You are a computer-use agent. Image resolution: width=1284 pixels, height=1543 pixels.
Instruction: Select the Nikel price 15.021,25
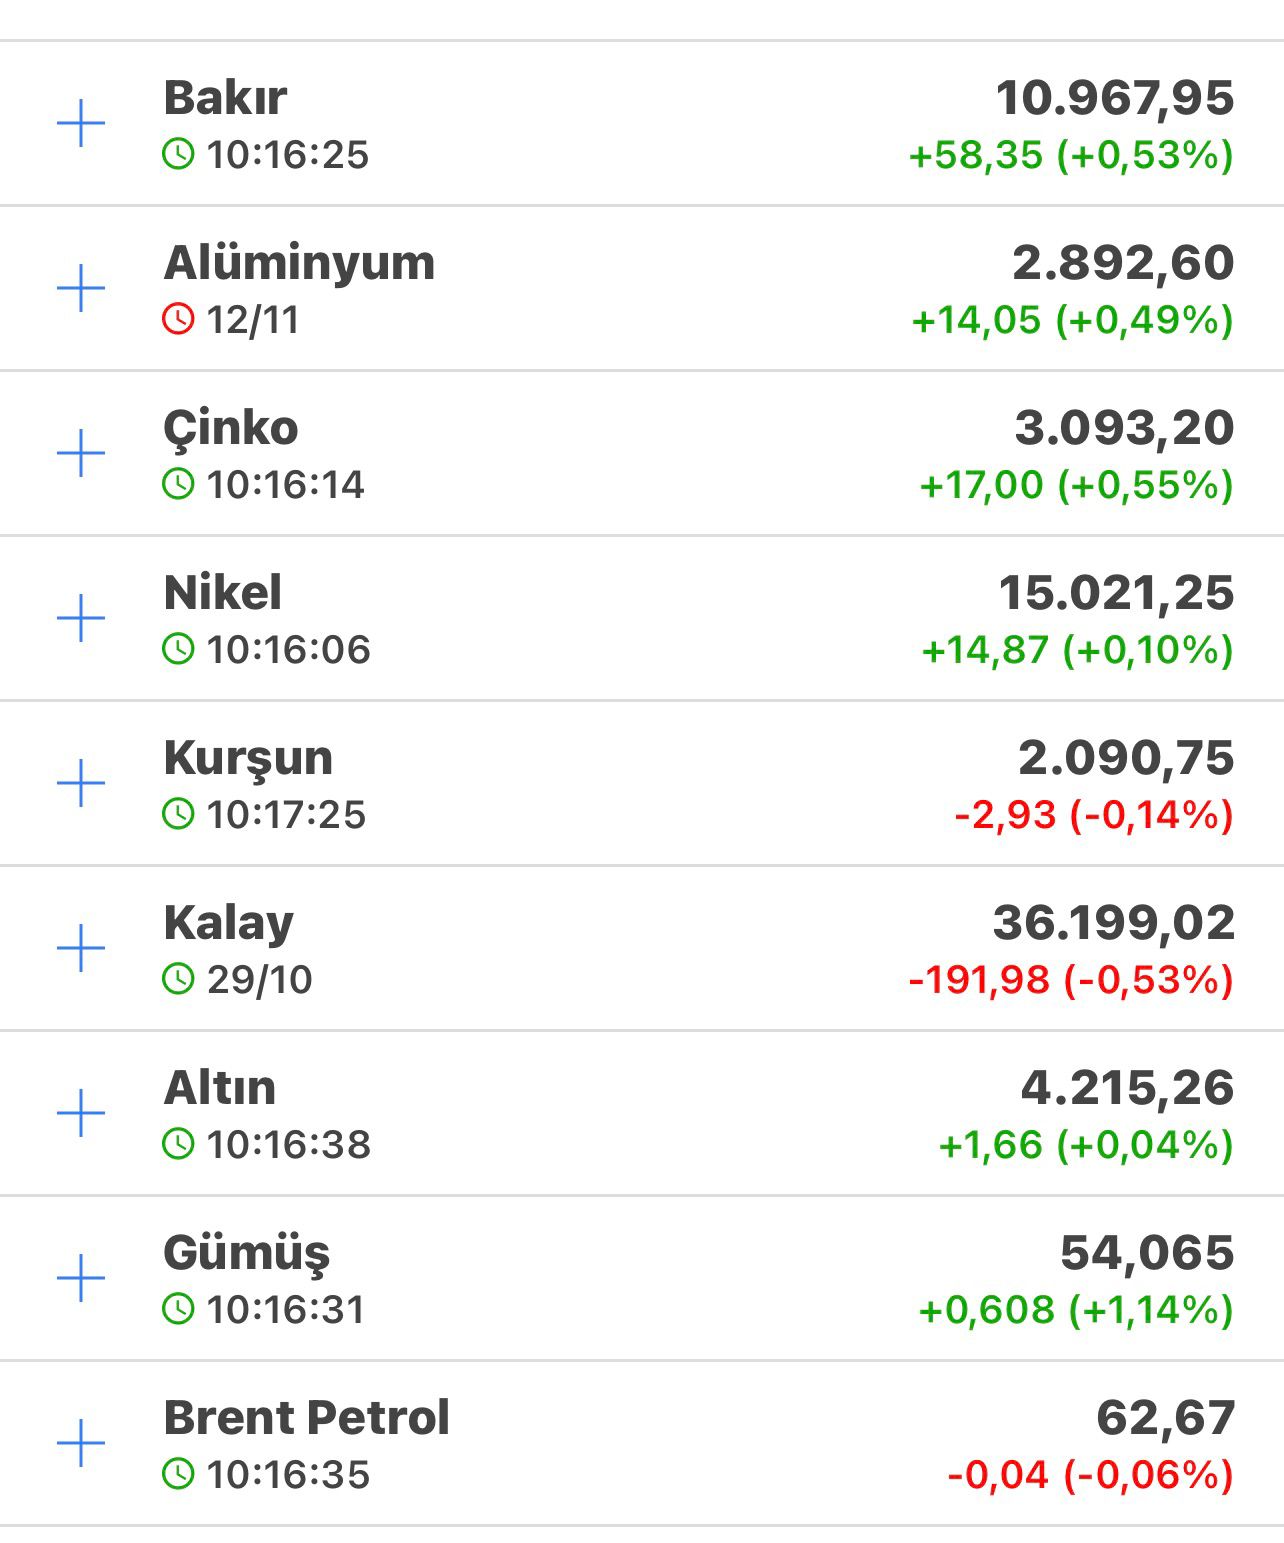point(1116,593)
